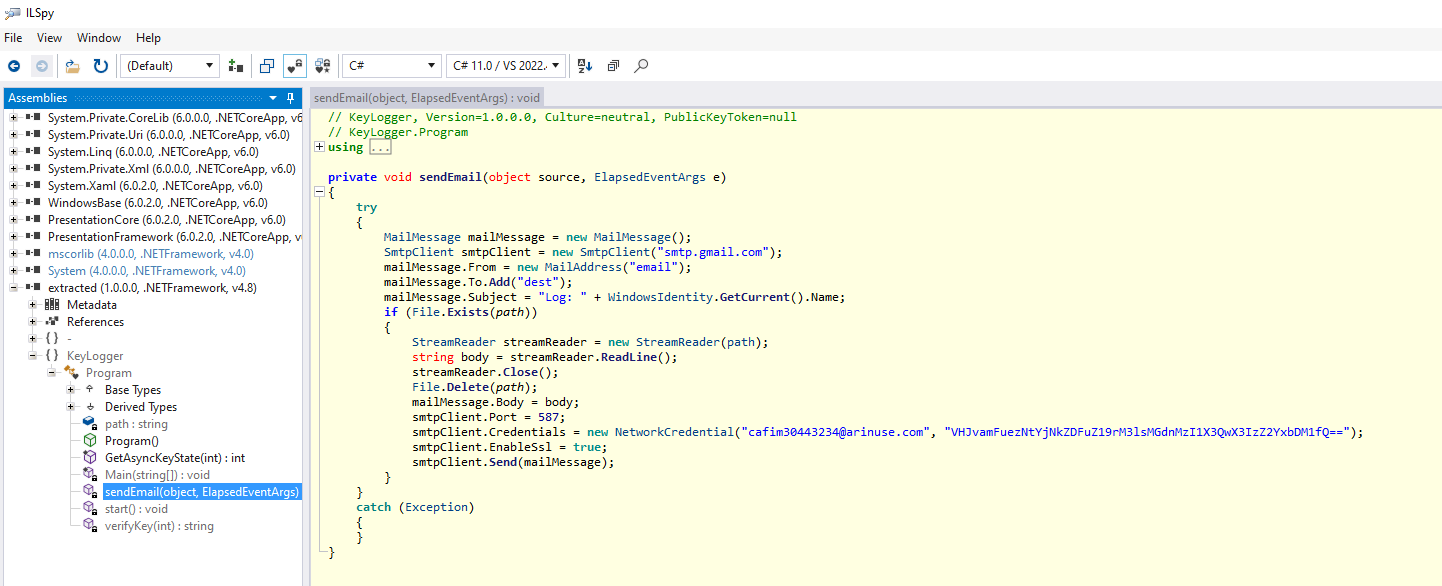This screenshot has height=586, width=1442.
Task: Click the overlapping-windows toolbar icon
Action: 267,66
